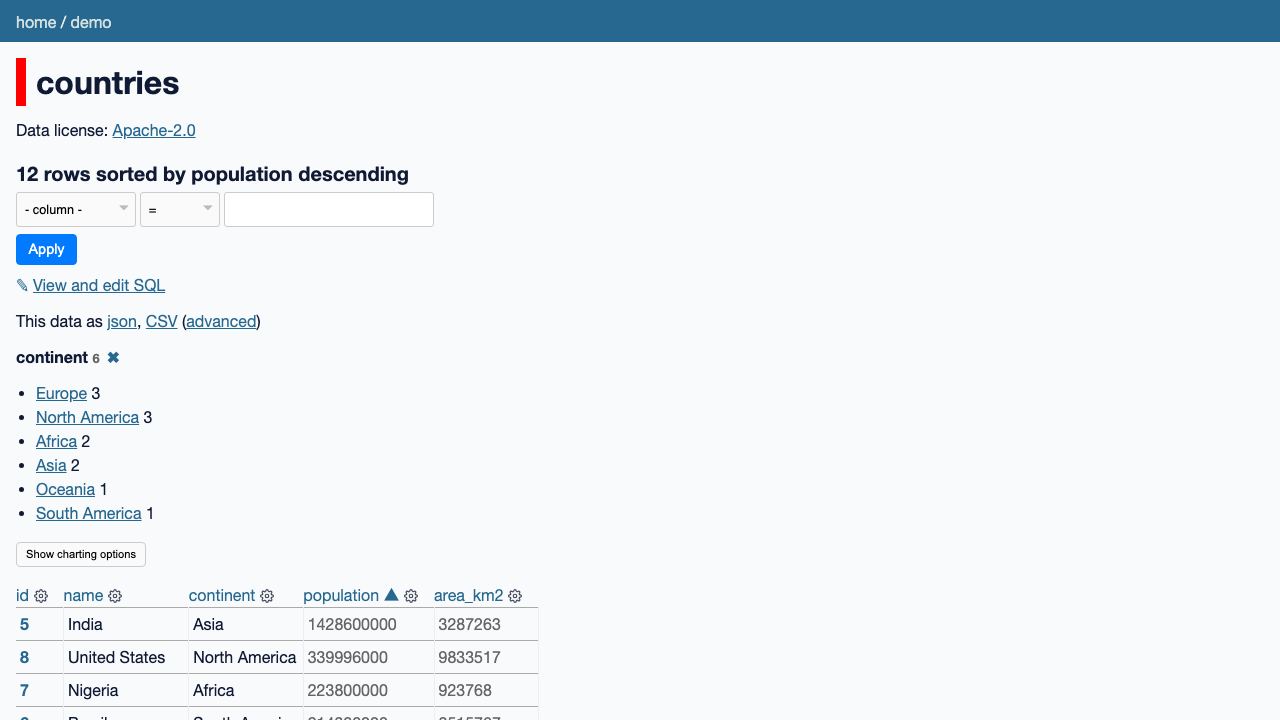Select the countries page heading
Viewport: 1280px width, 720px height.
(107, 82)
